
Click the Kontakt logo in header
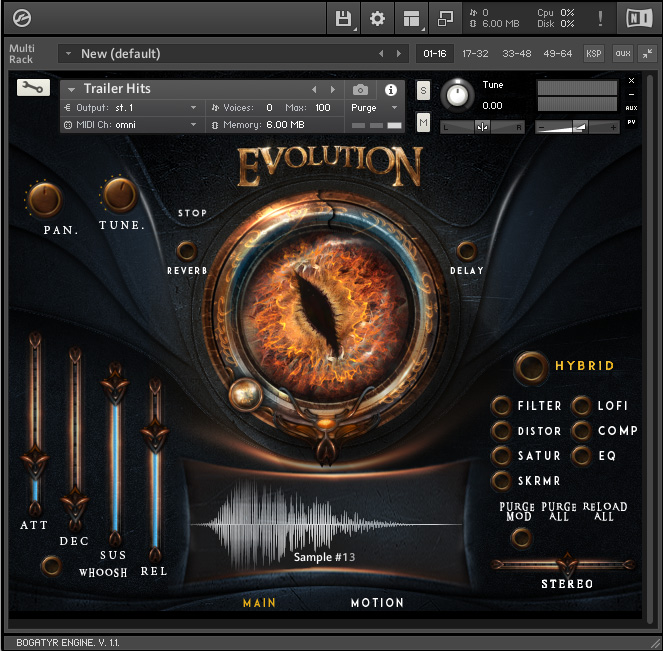(22, 18)
